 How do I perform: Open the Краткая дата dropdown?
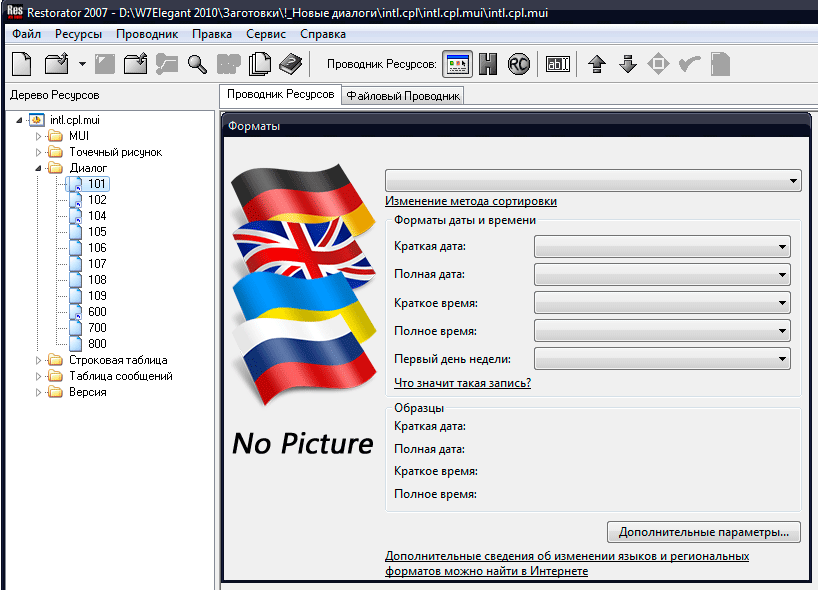pos(662,247)
